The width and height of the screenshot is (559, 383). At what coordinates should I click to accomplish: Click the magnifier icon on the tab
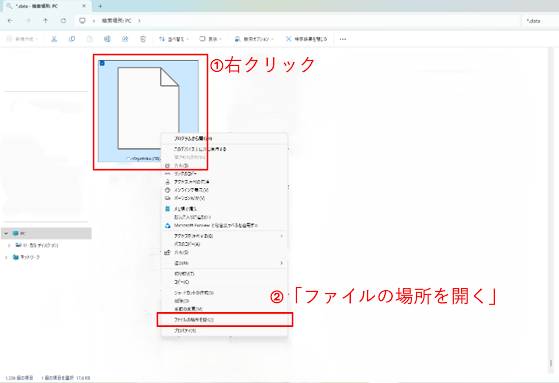(x=9, y=6)
